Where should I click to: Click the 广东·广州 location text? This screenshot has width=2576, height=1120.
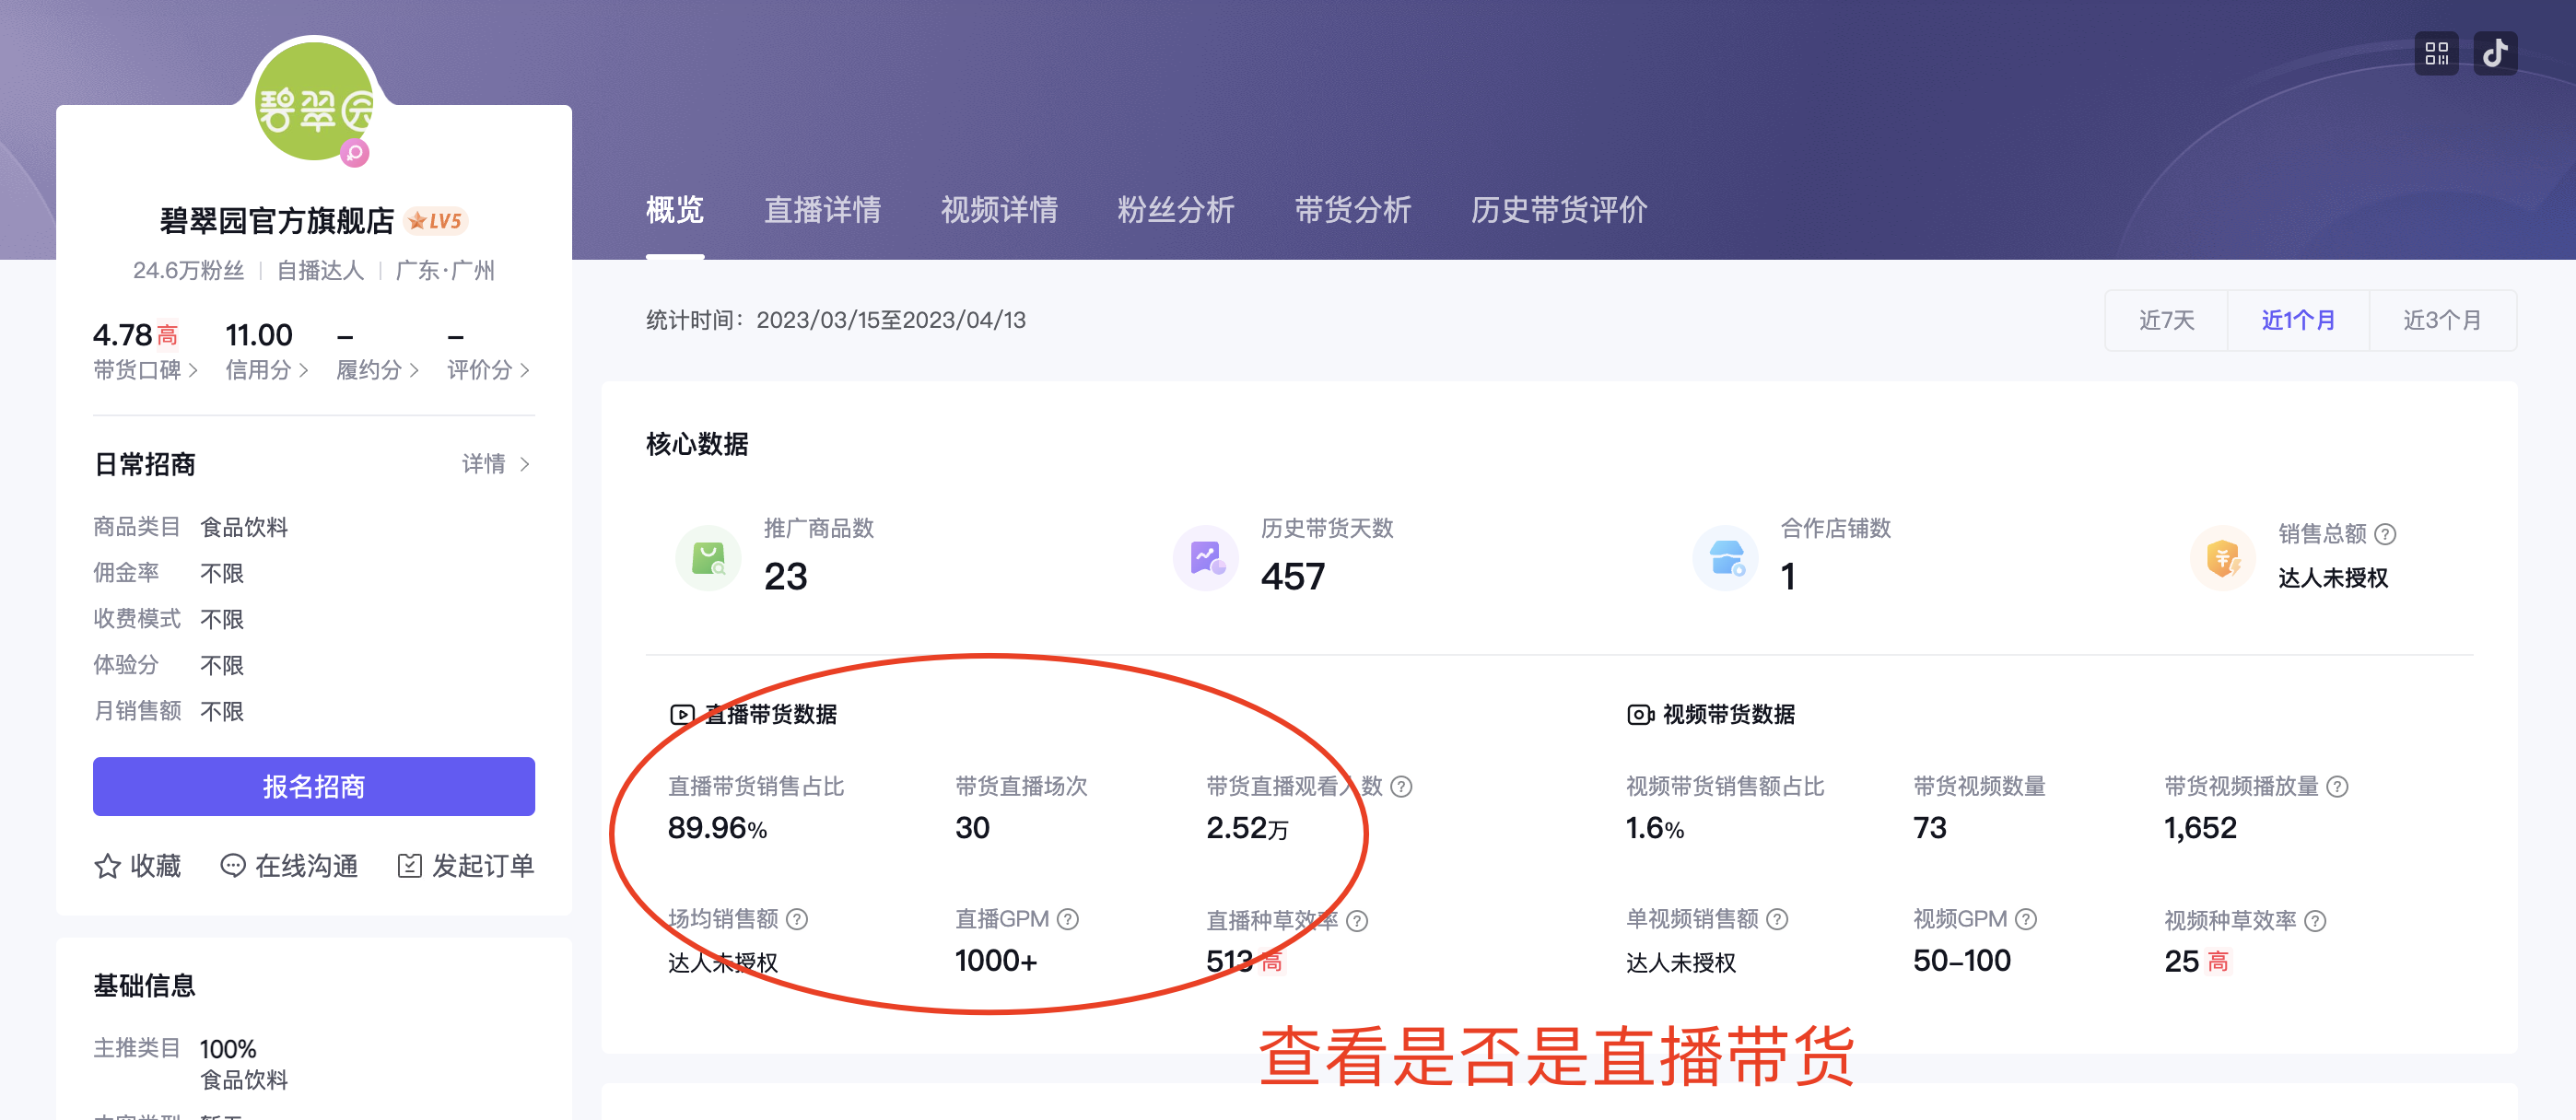coord(445,271)
